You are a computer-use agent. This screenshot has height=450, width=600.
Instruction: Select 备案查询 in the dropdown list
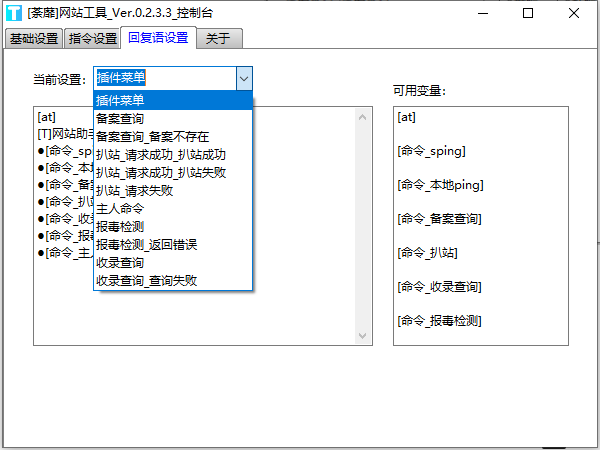[x=120, y=118]
